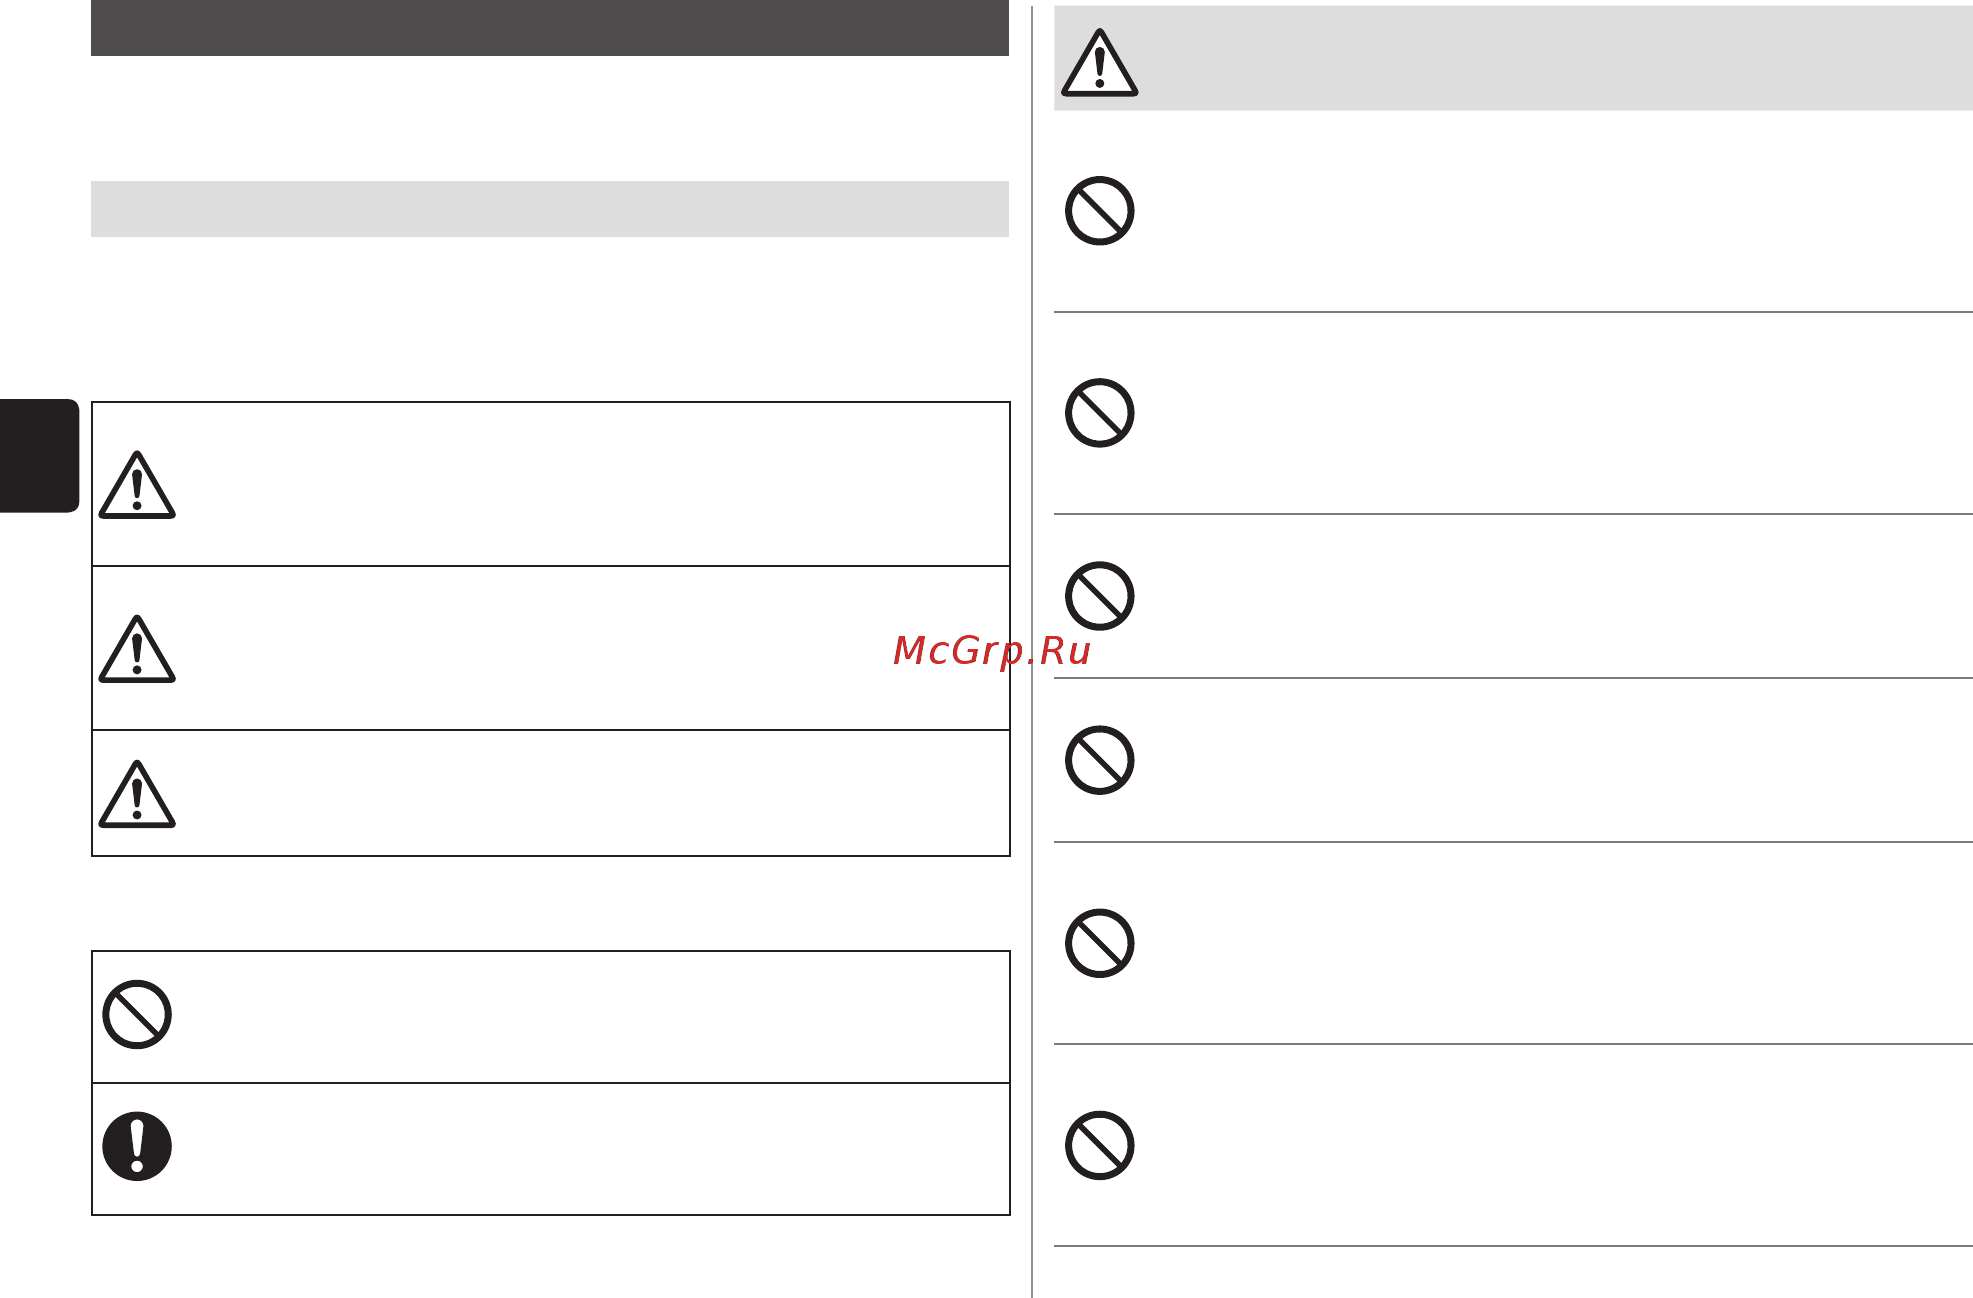Select the prohibition symbol in the left bordered table
The image size is (1973, 1298).
(137, 1015)
